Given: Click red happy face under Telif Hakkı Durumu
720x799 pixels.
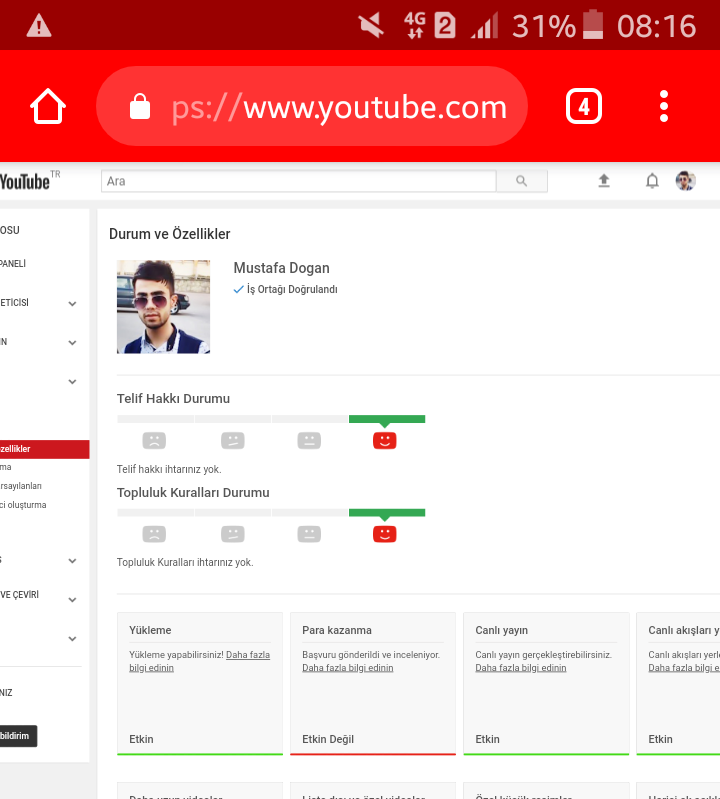Looking at the screenshot, I should [x=385, y=440].
